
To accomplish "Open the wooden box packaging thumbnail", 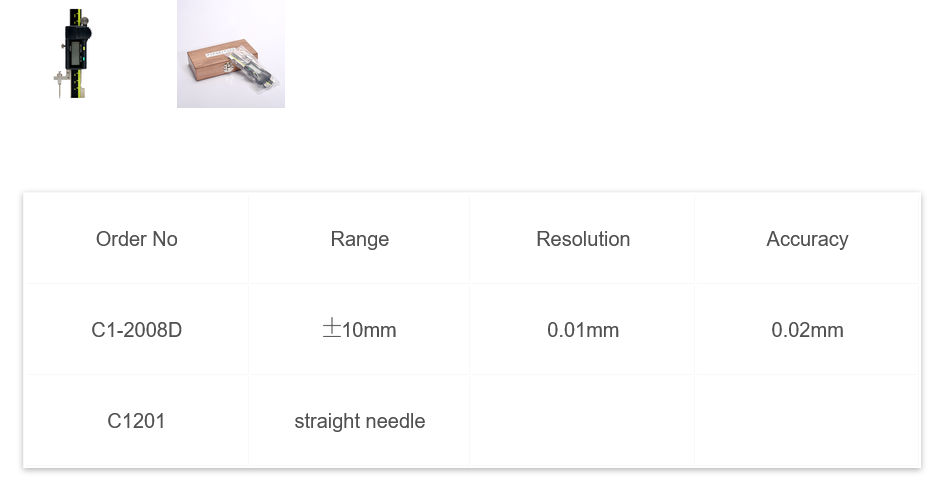I will 231,54.
